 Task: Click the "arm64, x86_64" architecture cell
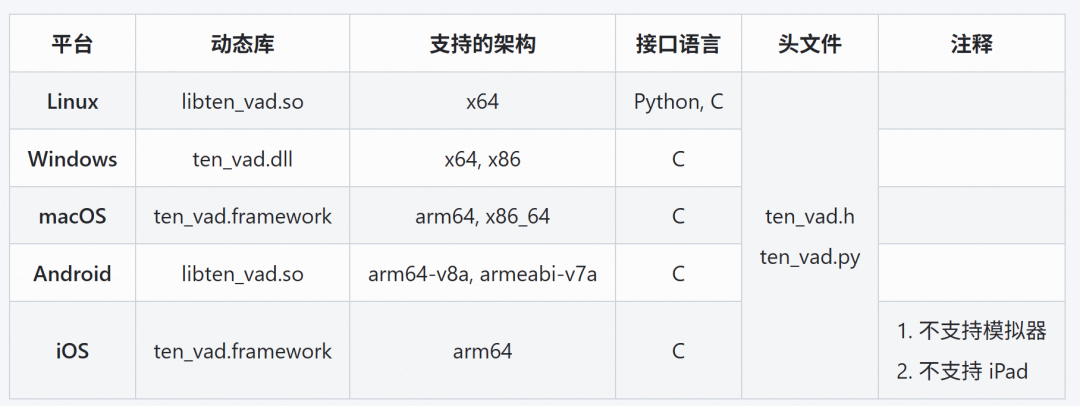coord(482,216)
